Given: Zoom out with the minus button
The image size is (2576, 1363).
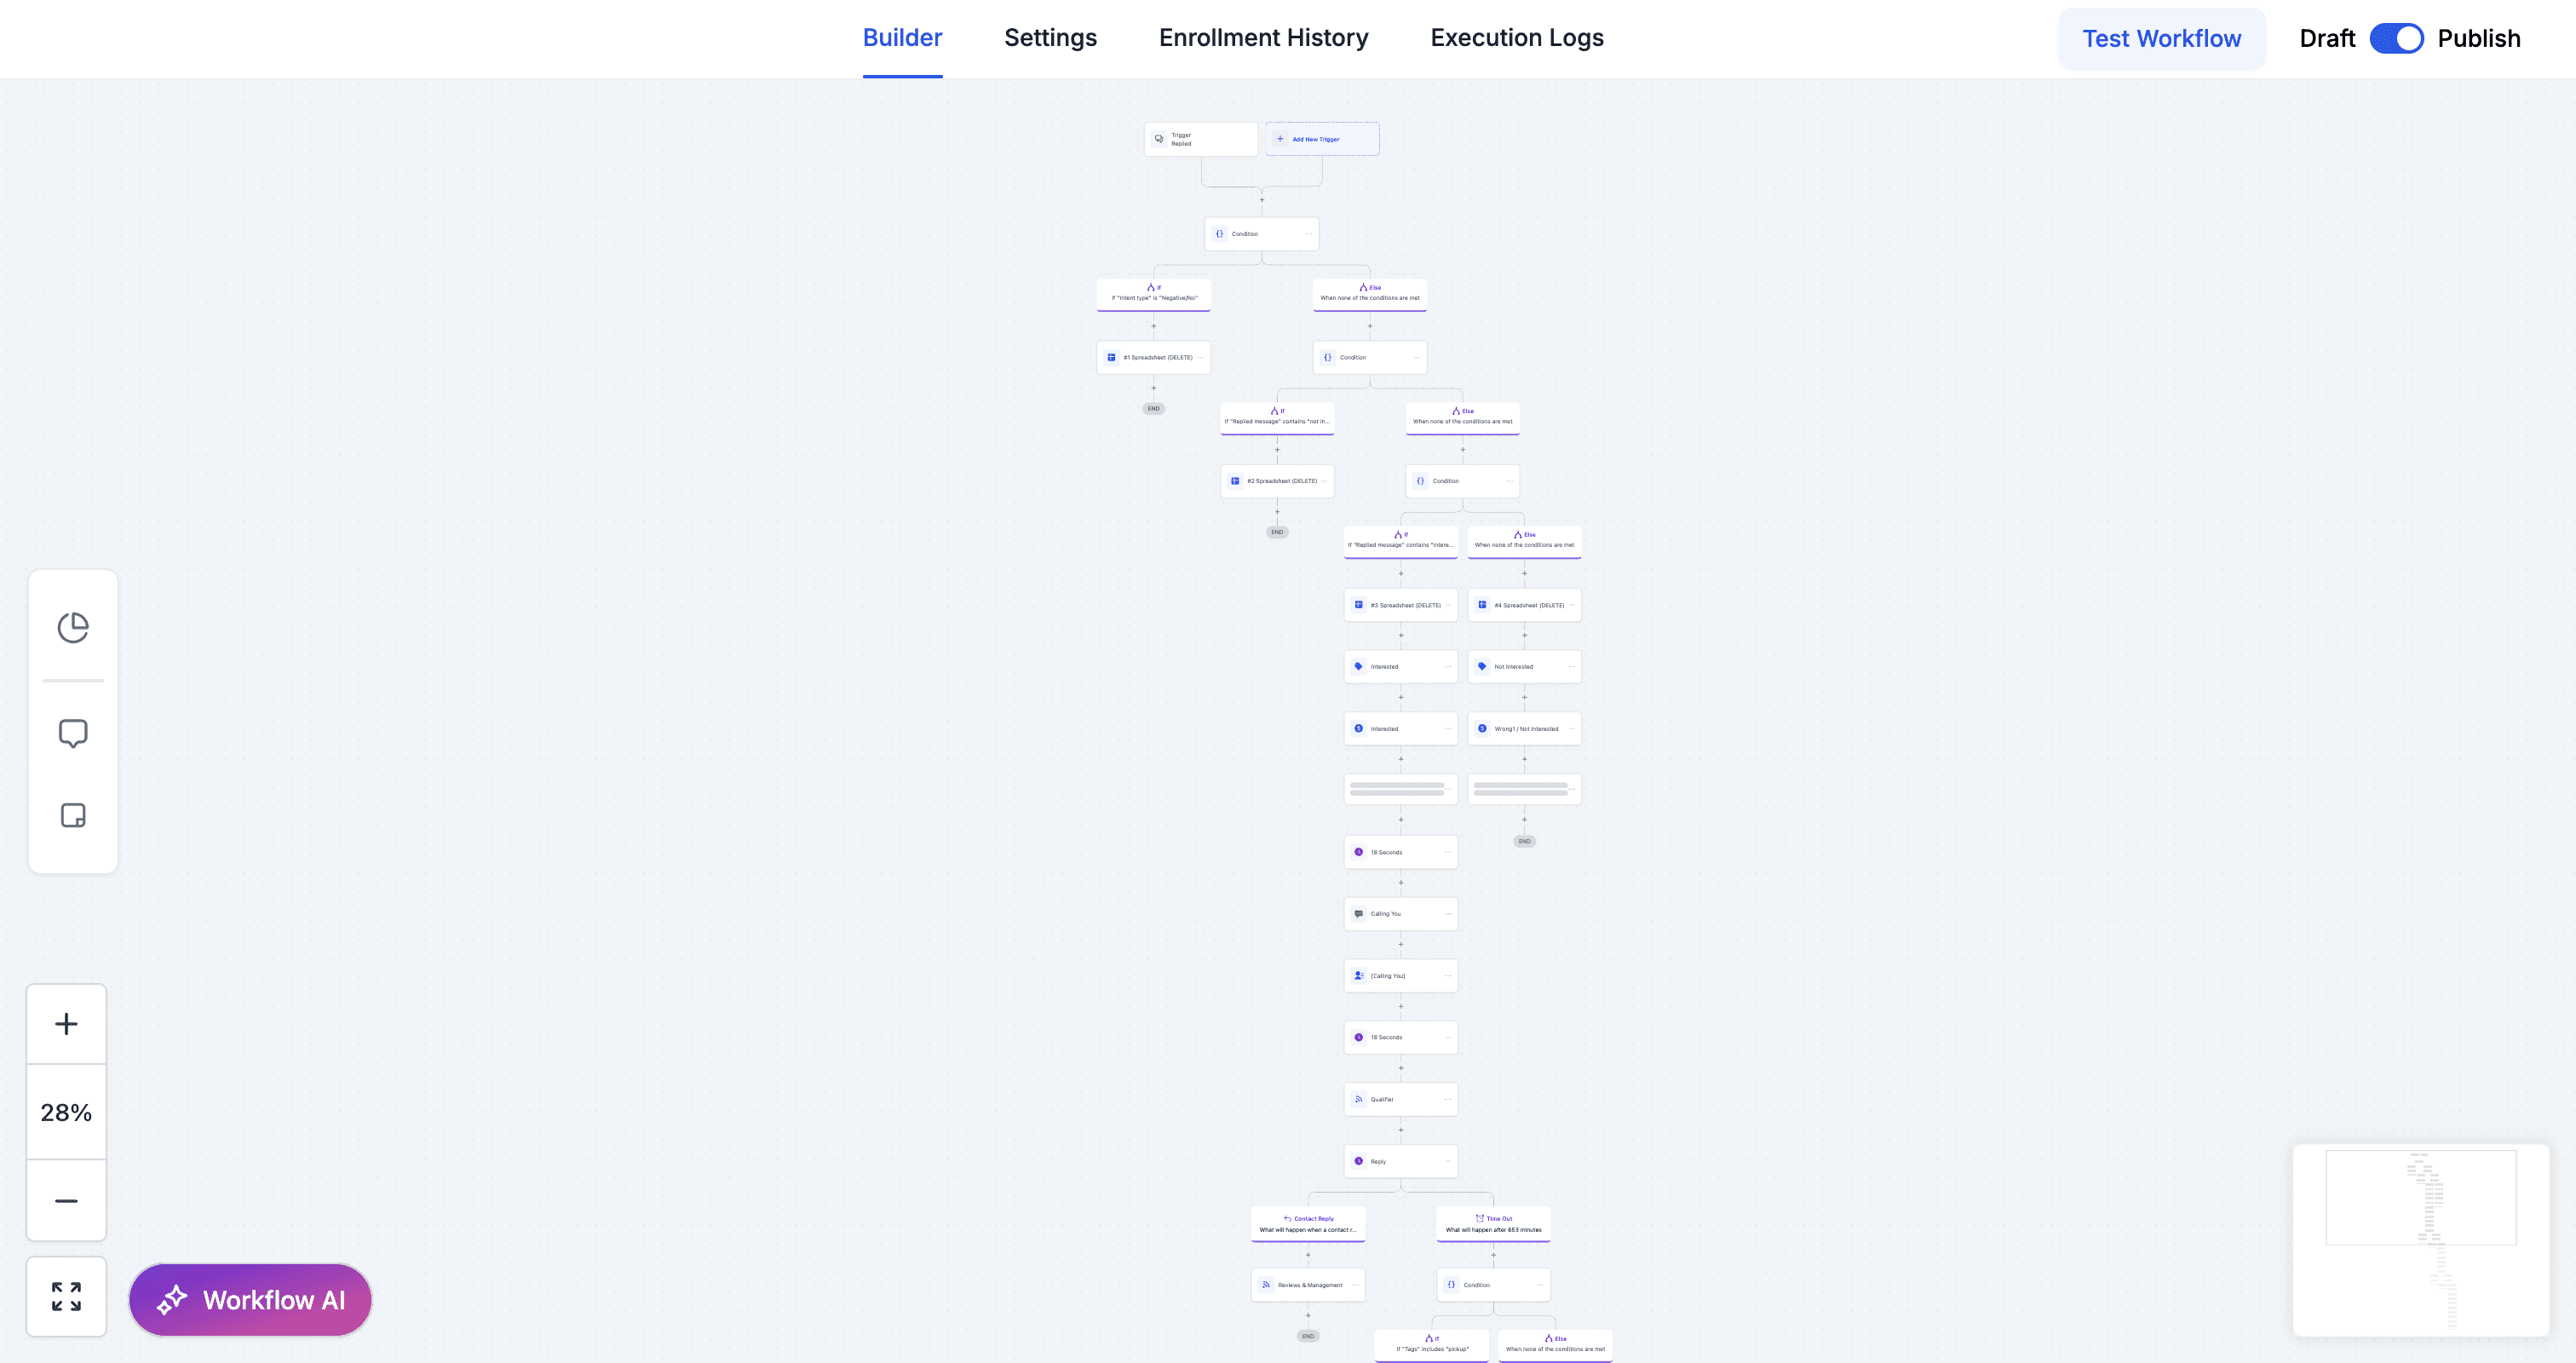Looking at the screenshot, I should [66, 1200].
